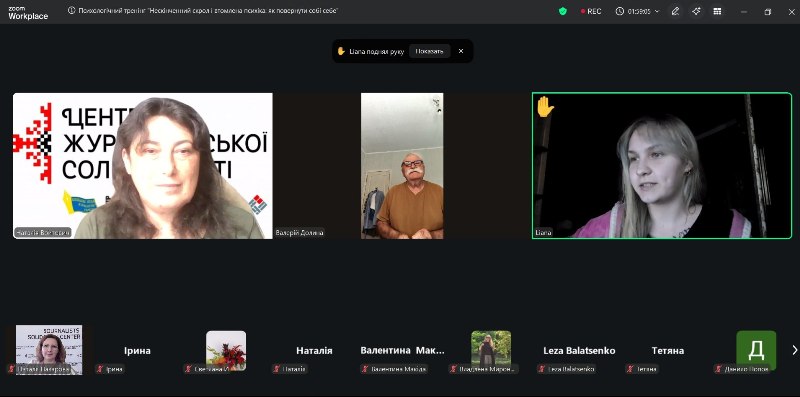This screenshot has width=800, height=397.
Task: Click muted mic icon on garden-photo tile
Action: (454, 369)
